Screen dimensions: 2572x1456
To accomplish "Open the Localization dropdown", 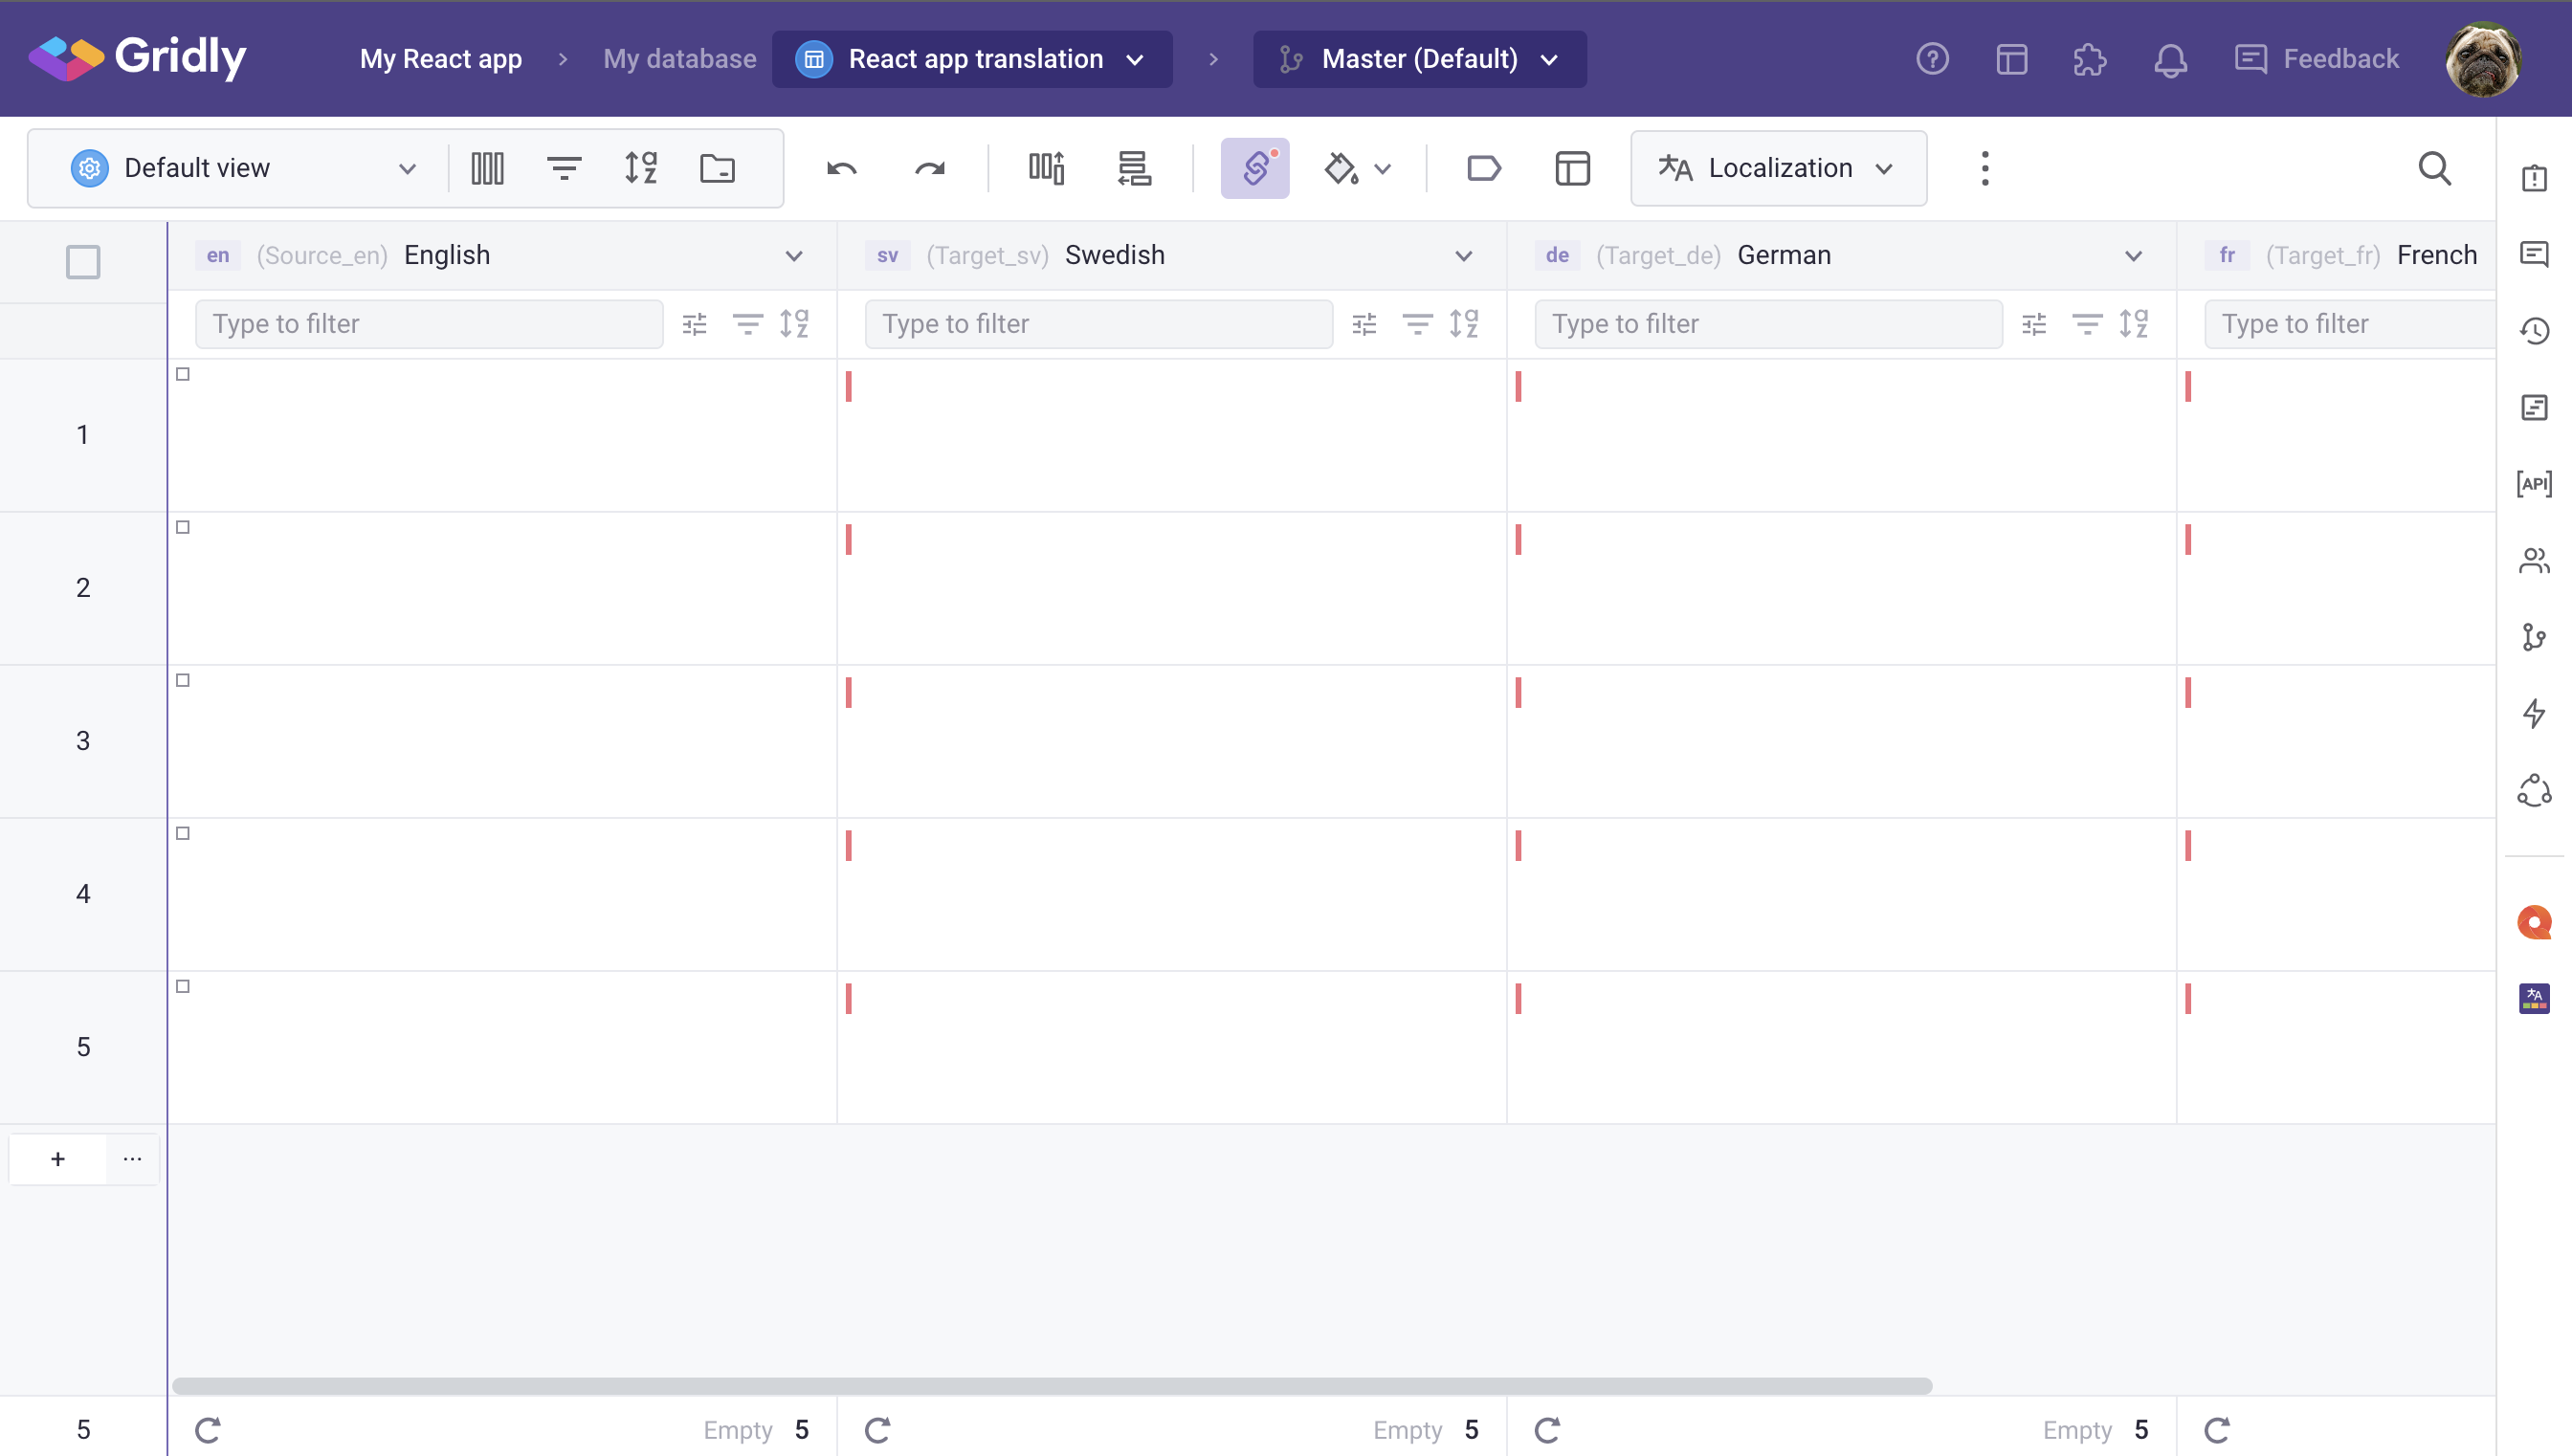I will (x=1777, y=168).
